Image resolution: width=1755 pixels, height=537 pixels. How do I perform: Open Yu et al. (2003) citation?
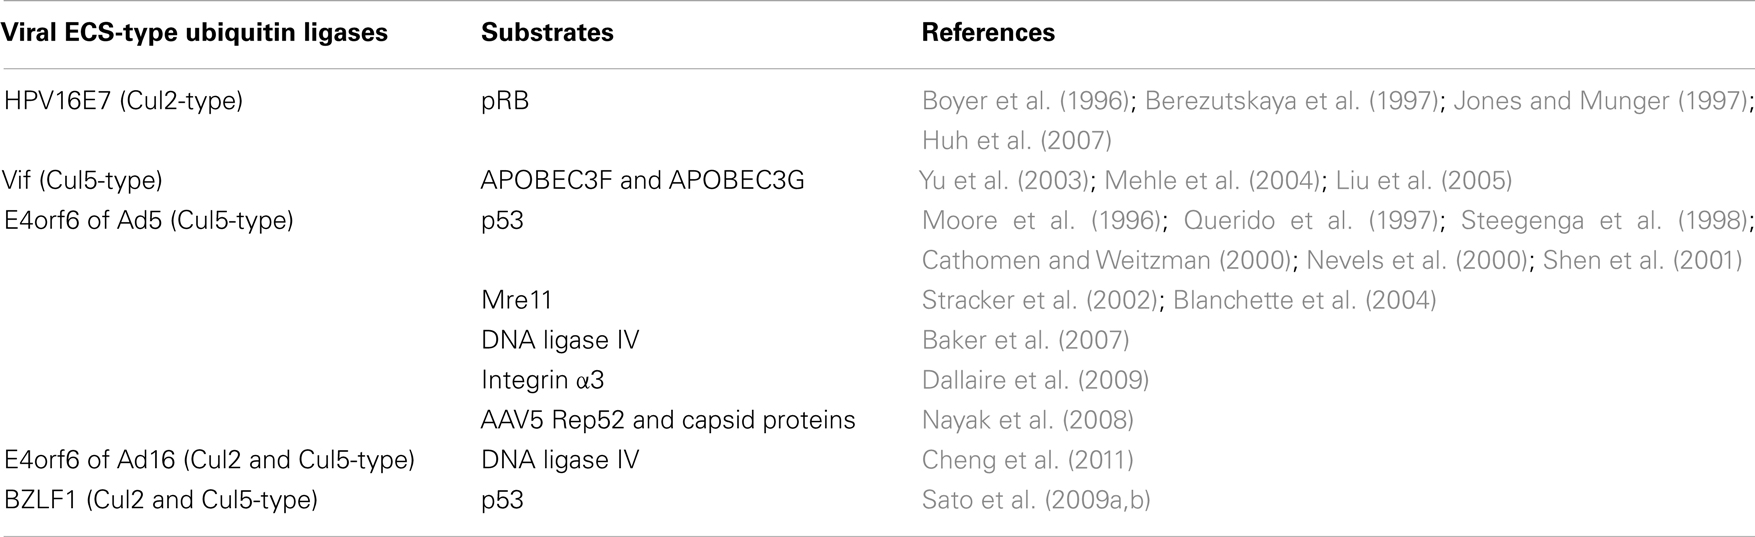[1003, 181]
